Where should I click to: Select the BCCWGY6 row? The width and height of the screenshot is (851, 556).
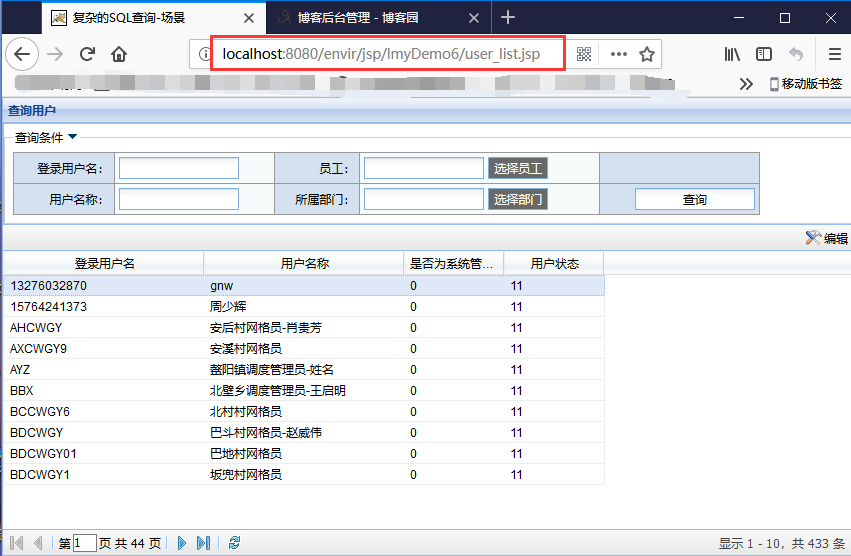coord(304,412)
